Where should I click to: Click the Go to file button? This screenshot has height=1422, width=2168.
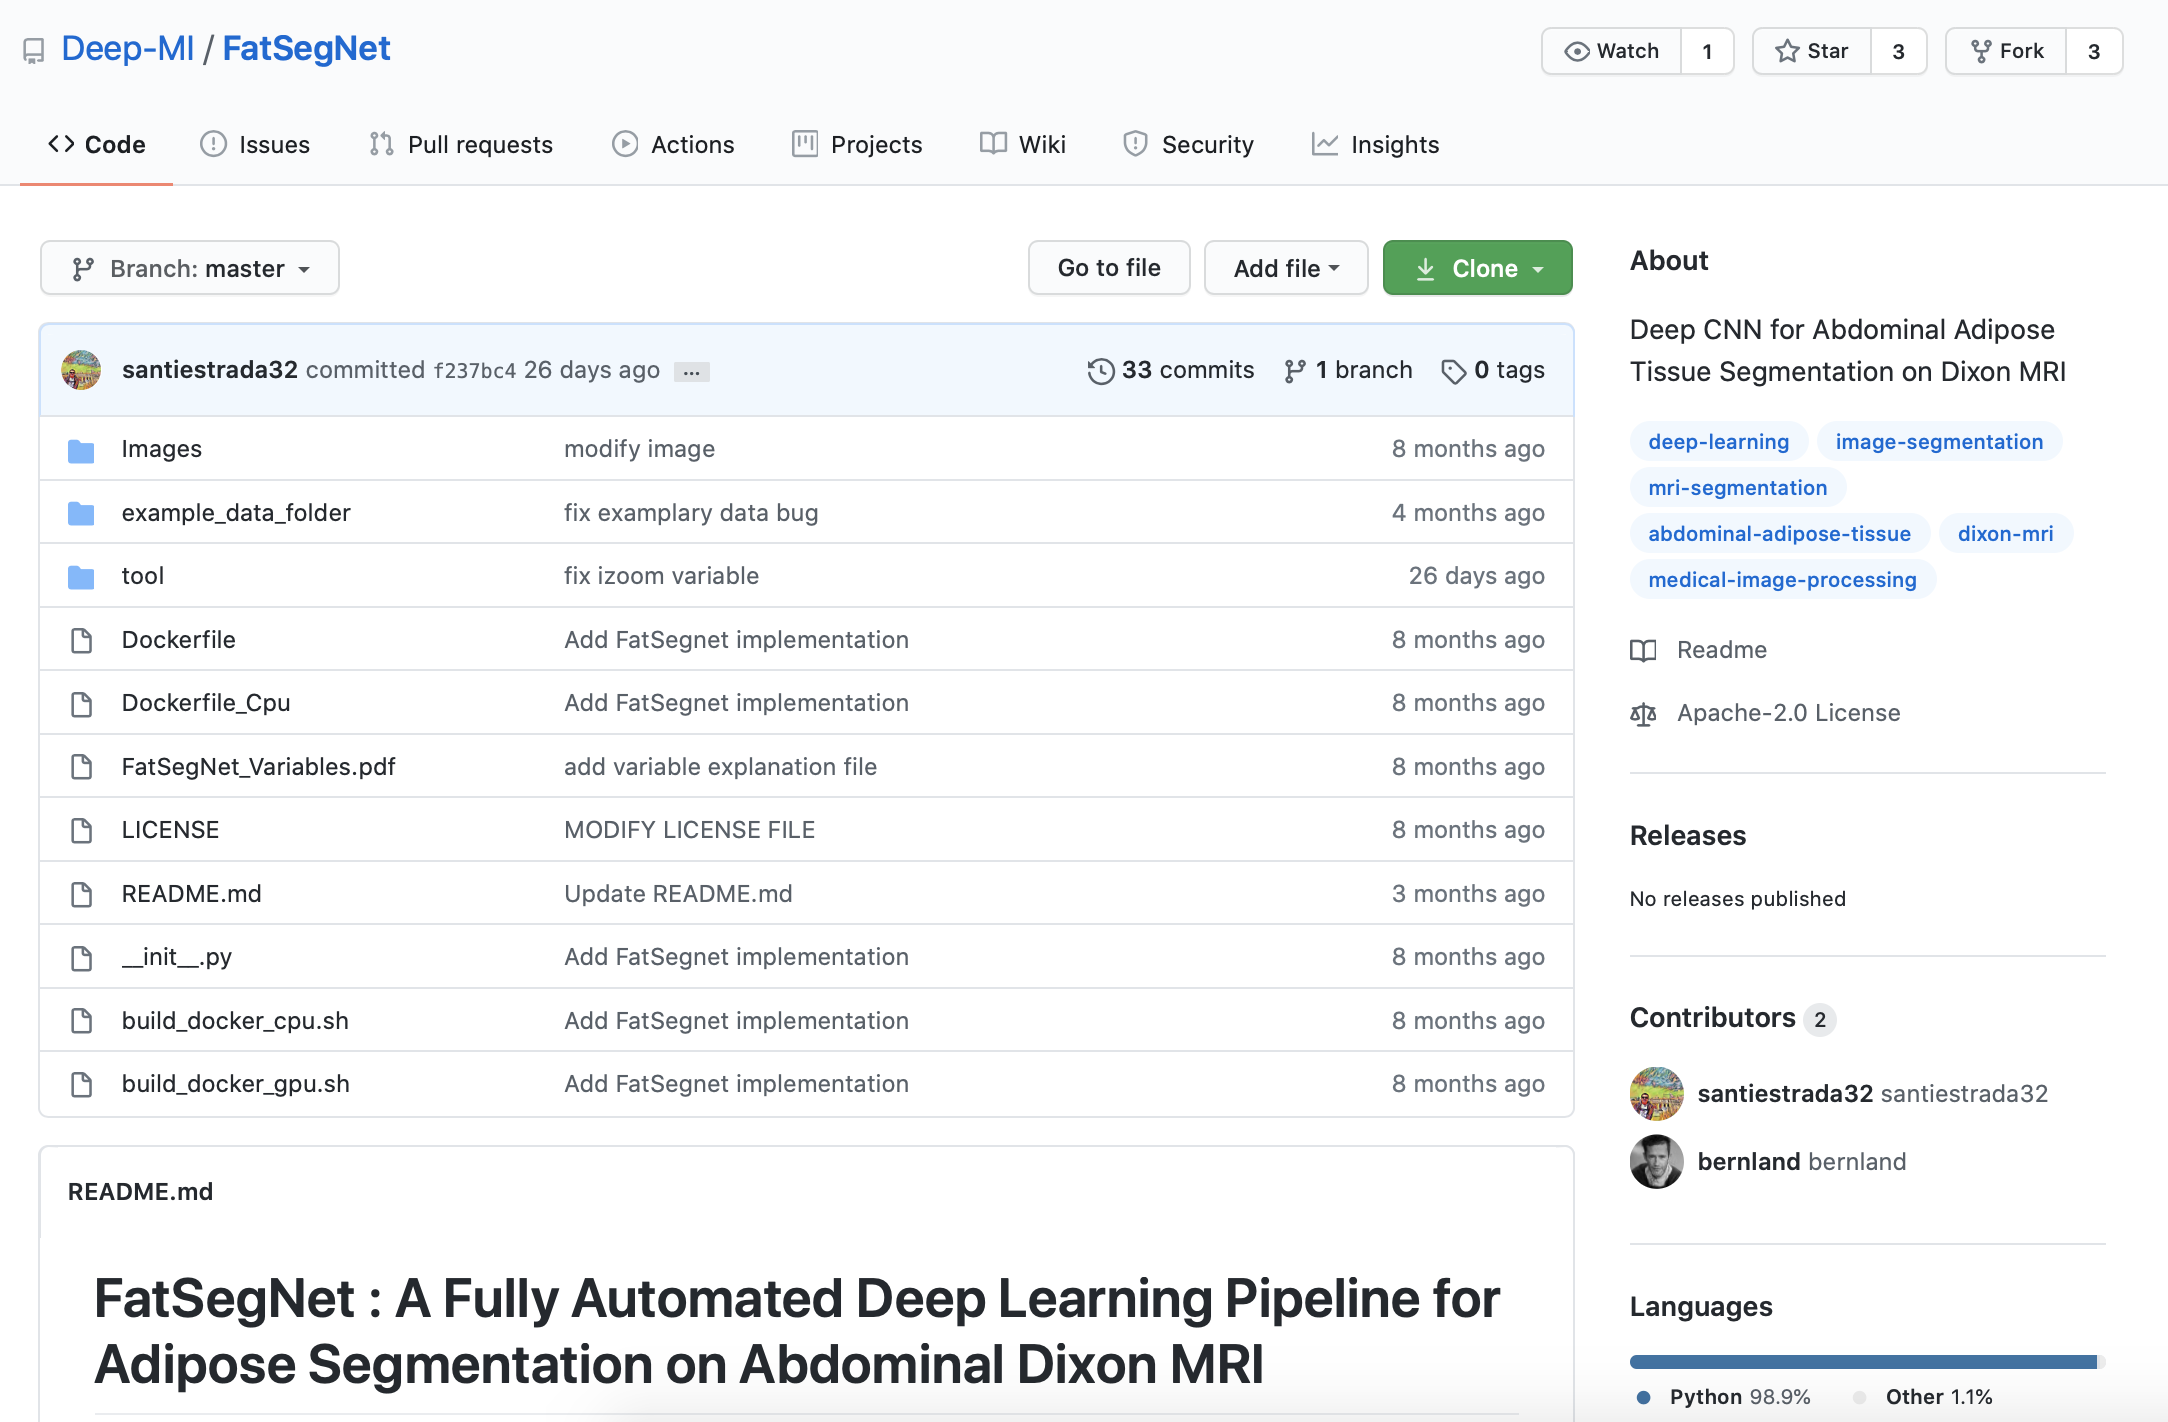click(1109, 268)
